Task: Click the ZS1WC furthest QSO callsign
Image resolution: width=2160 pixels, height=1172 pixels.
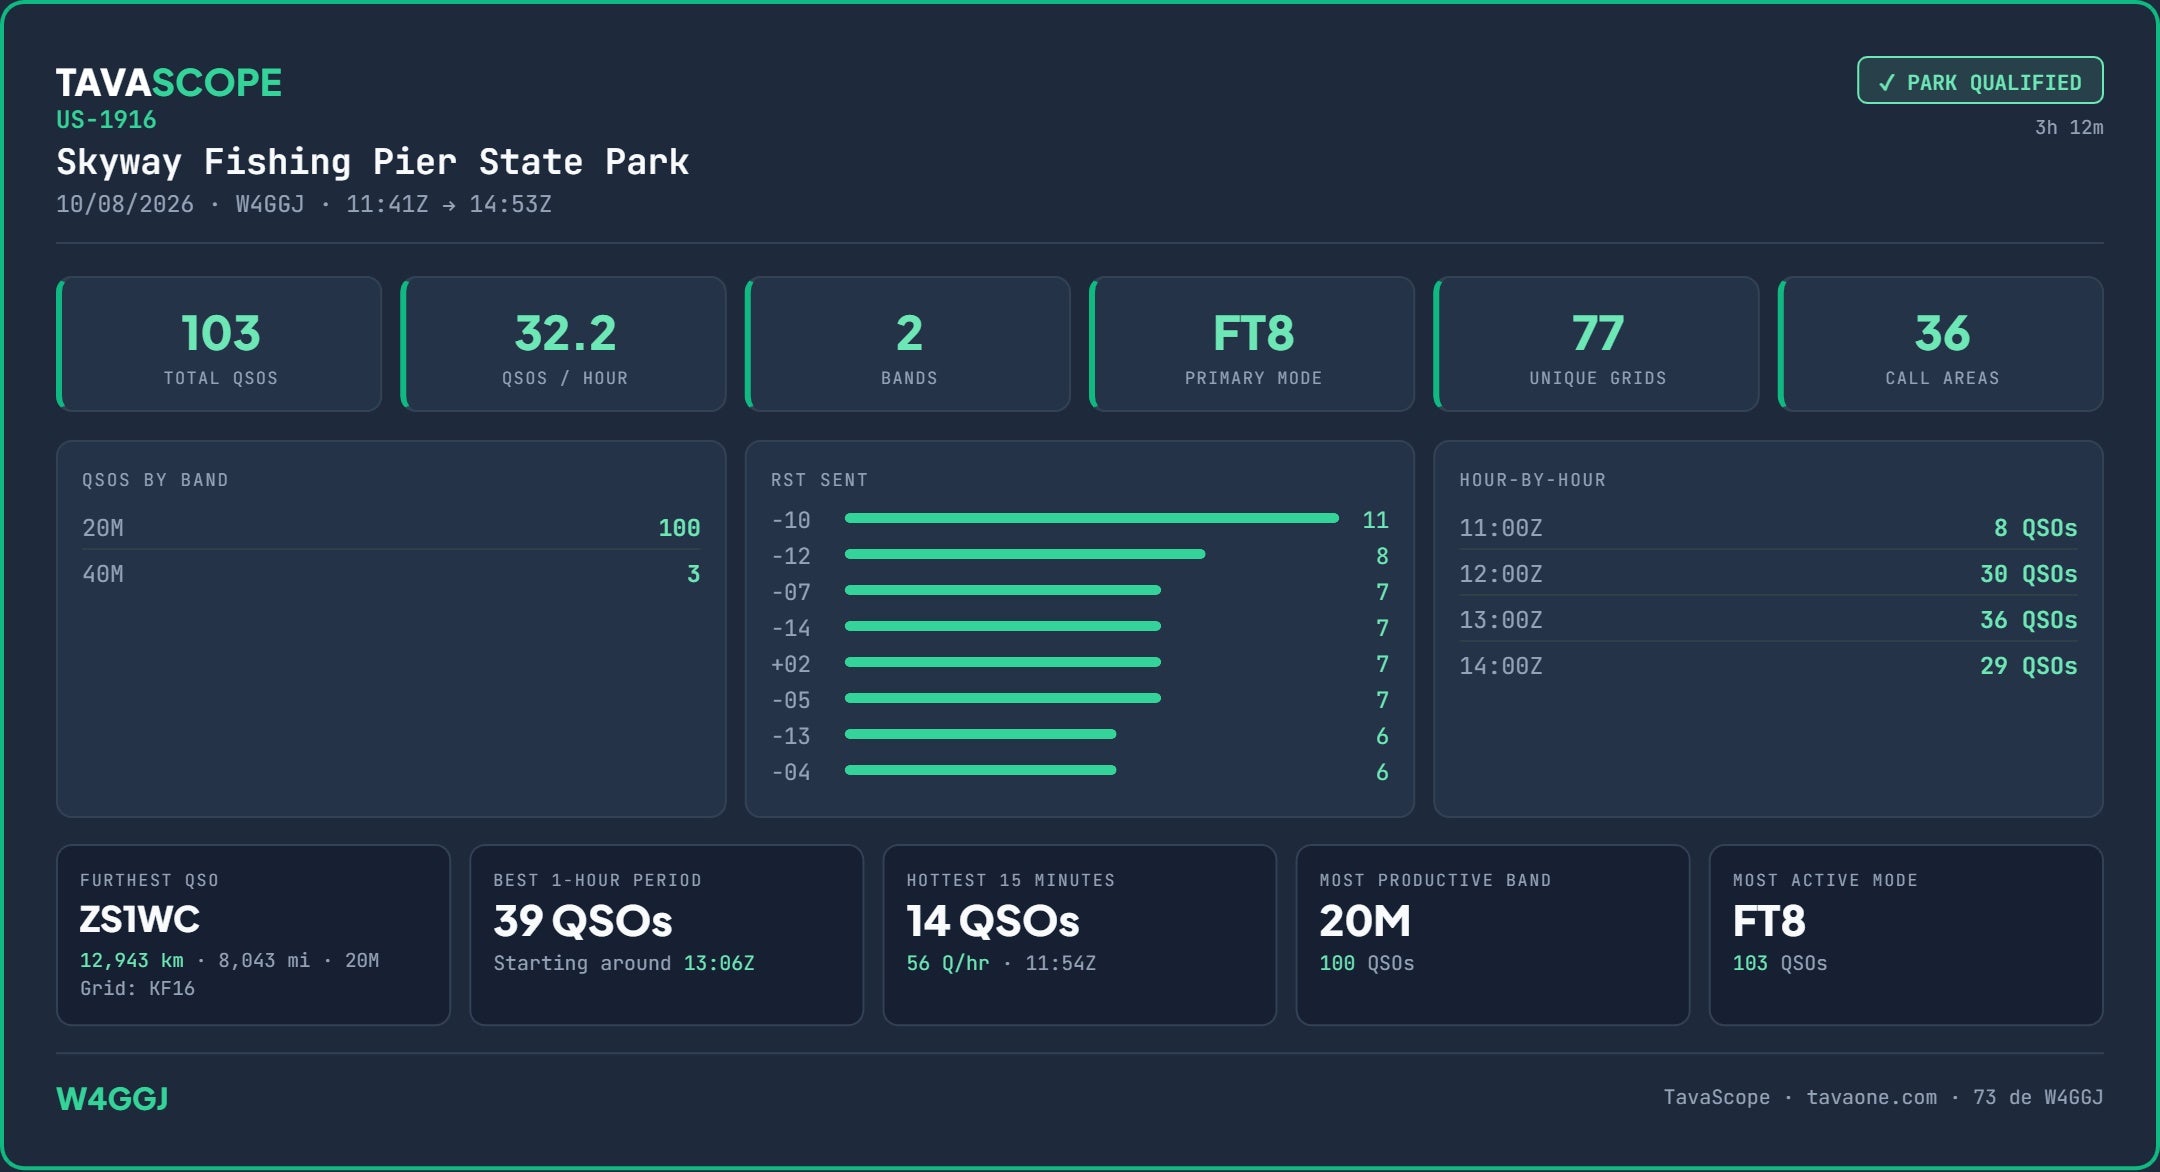Action: pos(140,920)
